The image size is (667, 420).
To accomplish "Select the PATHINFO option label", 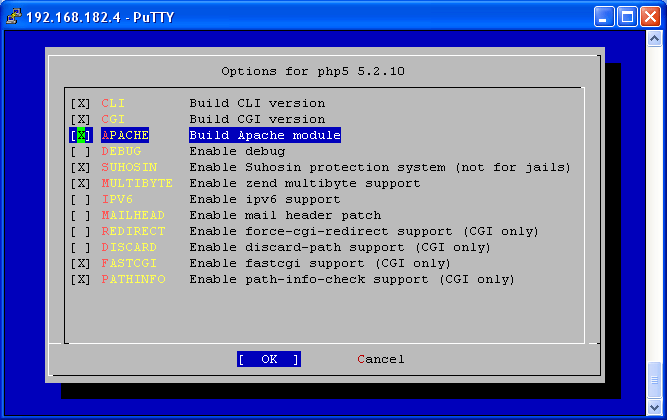I will [x=133, y=279].
